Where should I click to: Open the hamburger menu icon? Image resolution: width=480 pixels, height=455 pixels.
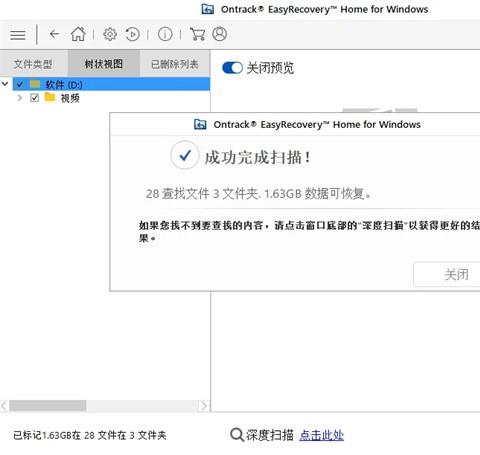18,35
